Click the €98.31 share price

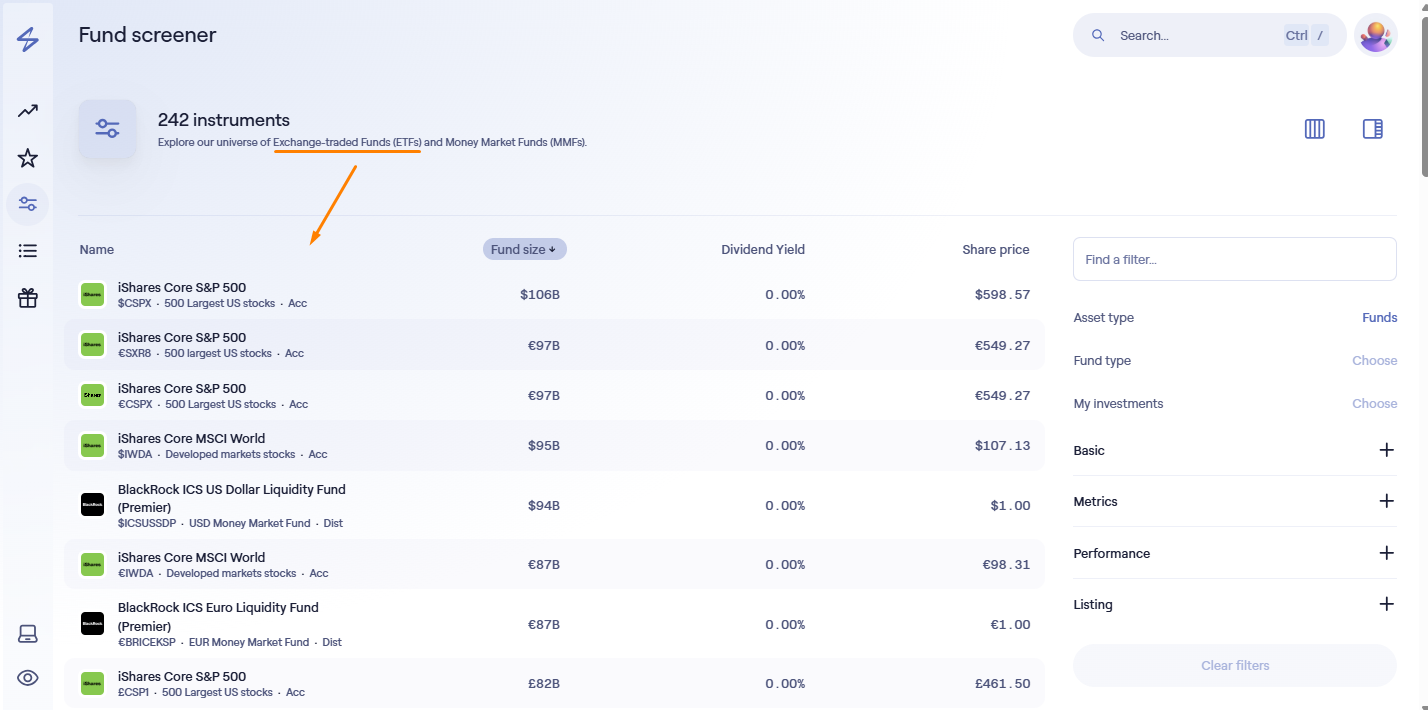click(1006, 564)
